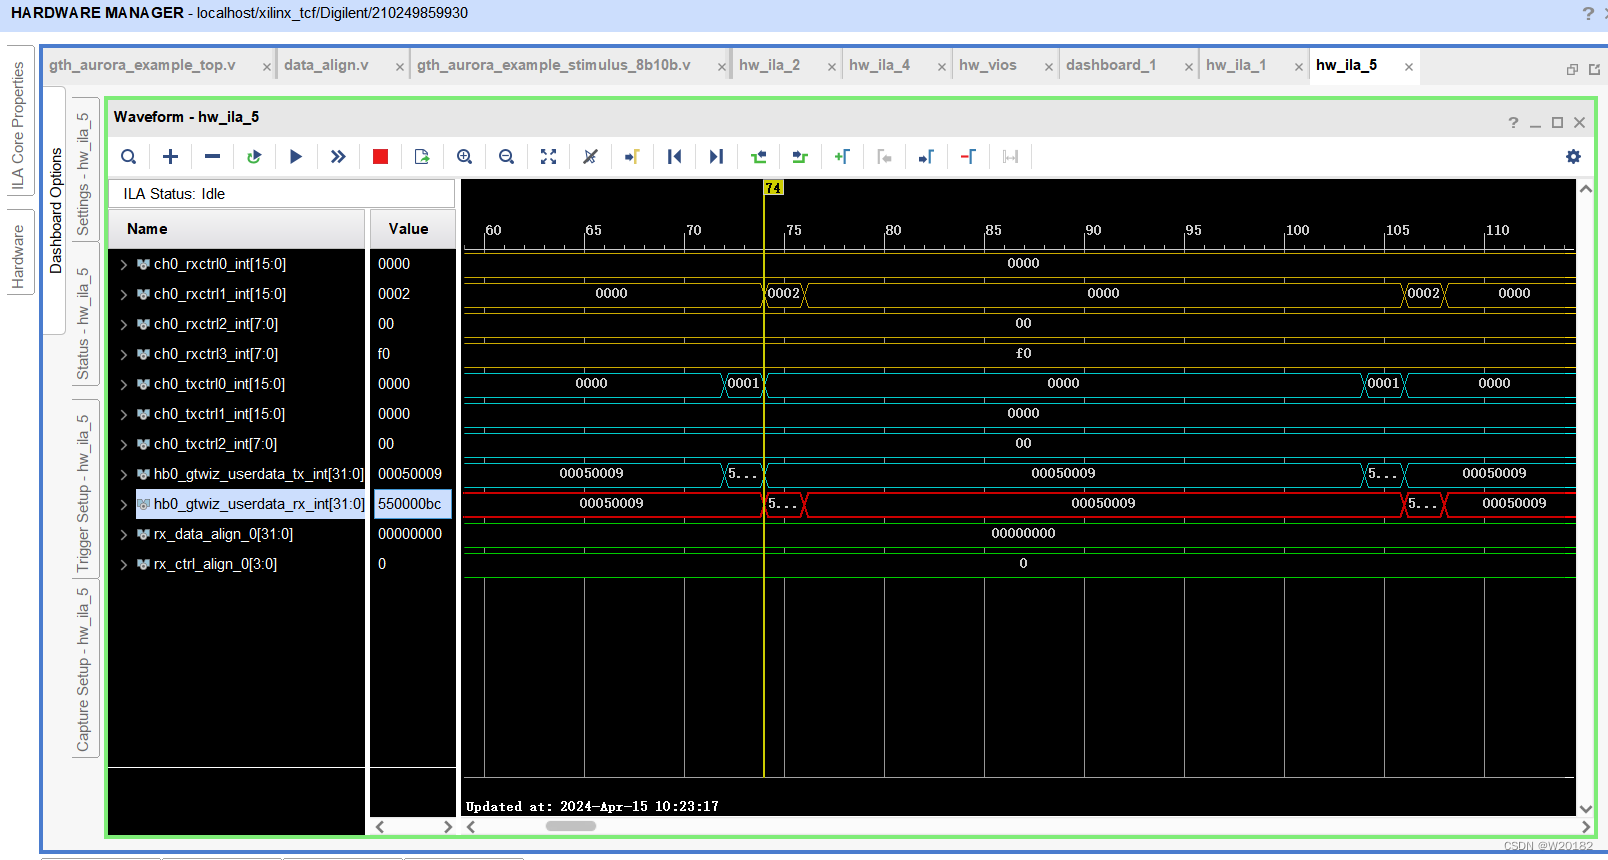This screenshot has height=860, width=1608.
Task: Expand ch0_txctrl2_int[7:0] bus
Action: (x=124, y=445)
